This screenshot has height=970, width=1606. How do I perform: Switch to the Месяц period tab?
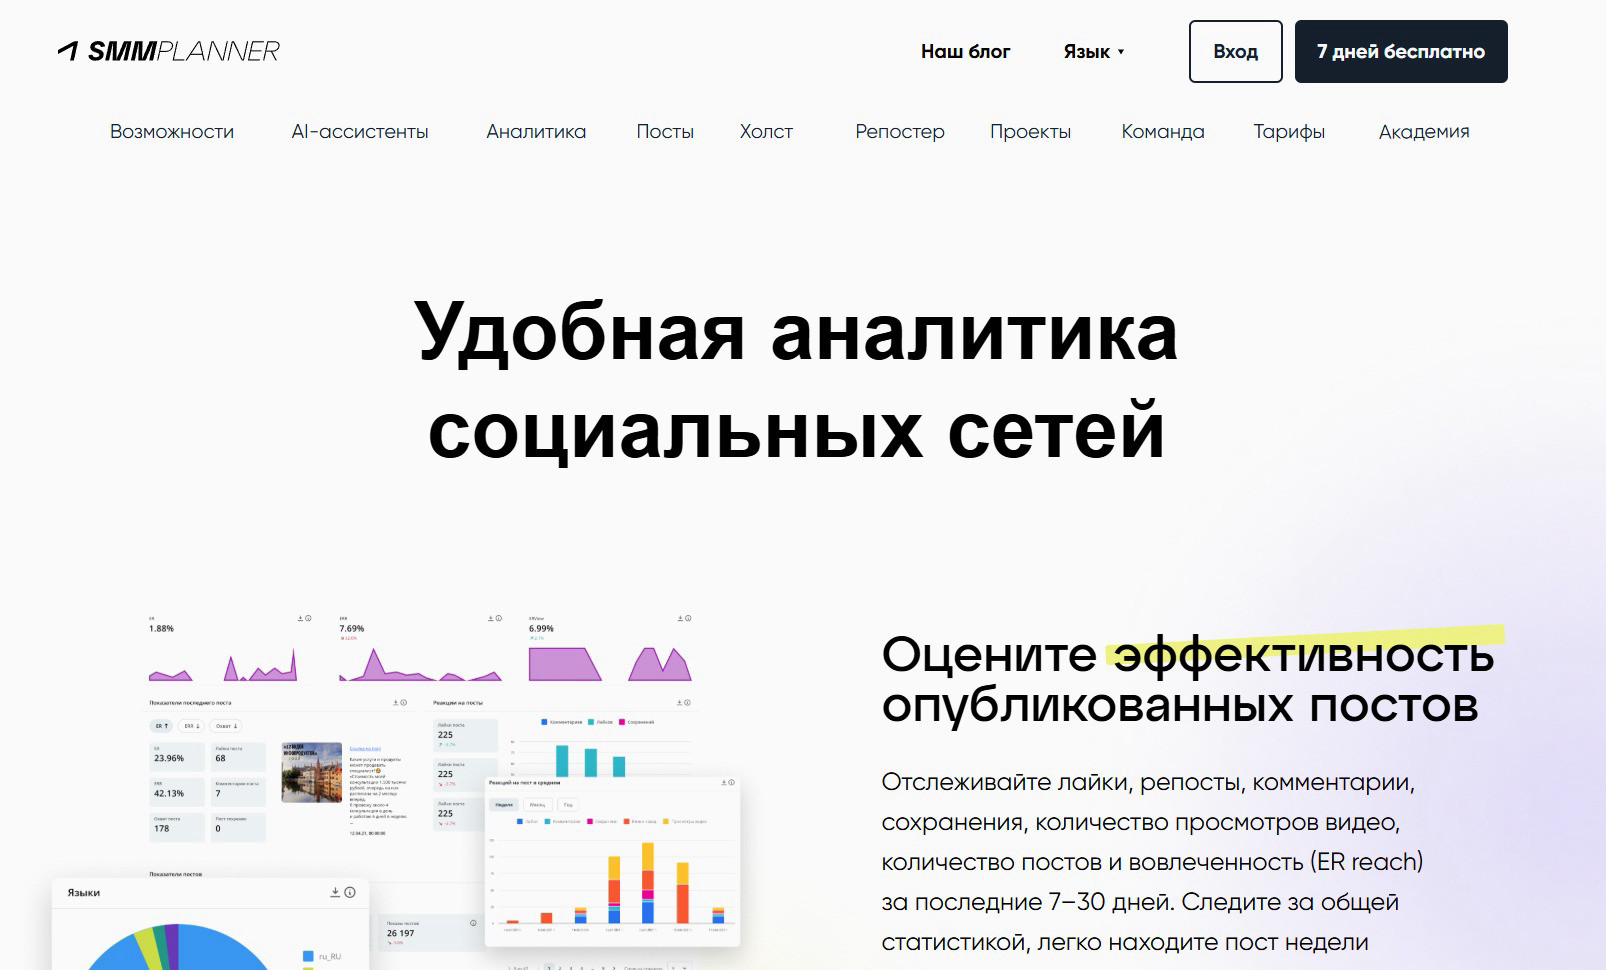(537, 804)
